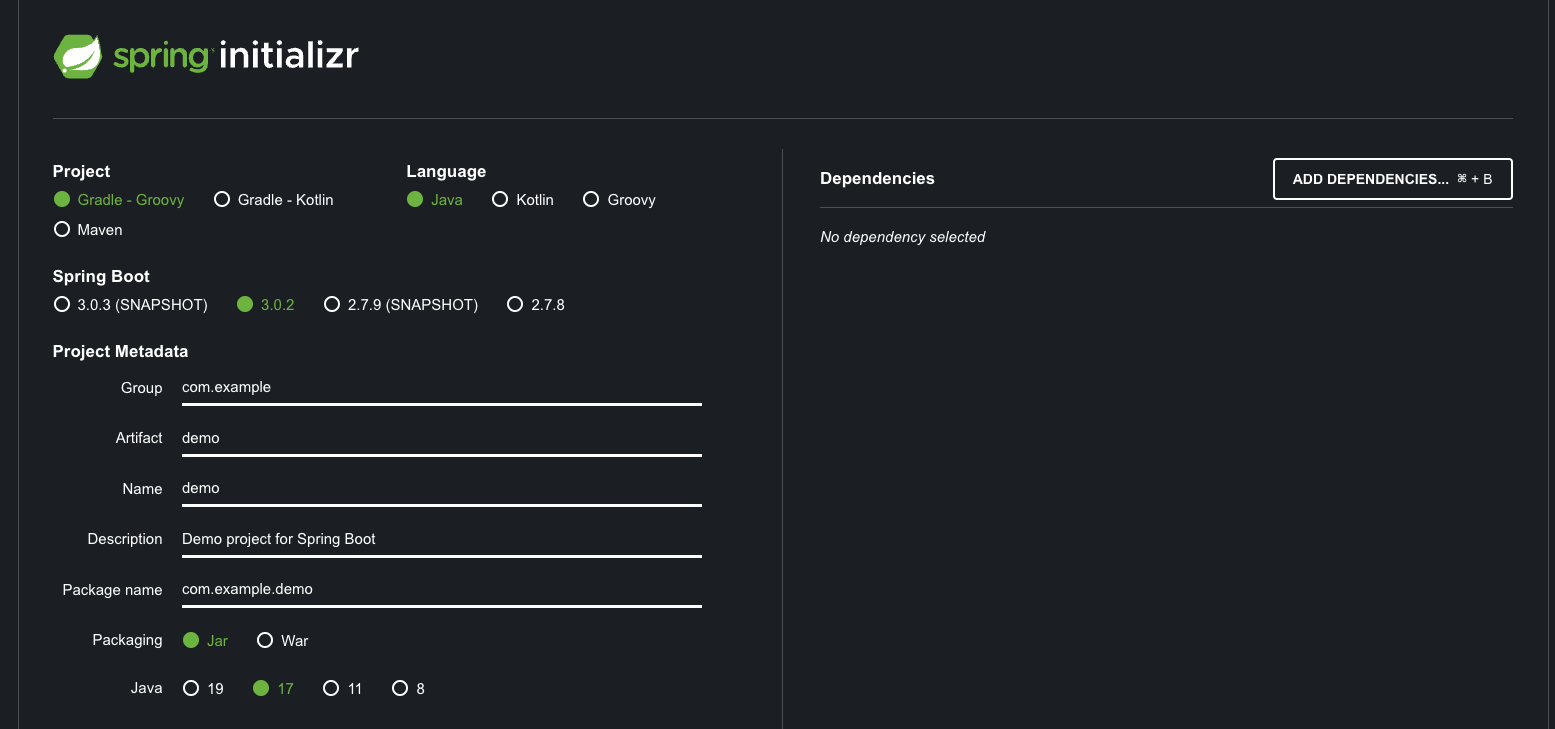
Task: Edit the Package name field
Action: pos(442,589)
